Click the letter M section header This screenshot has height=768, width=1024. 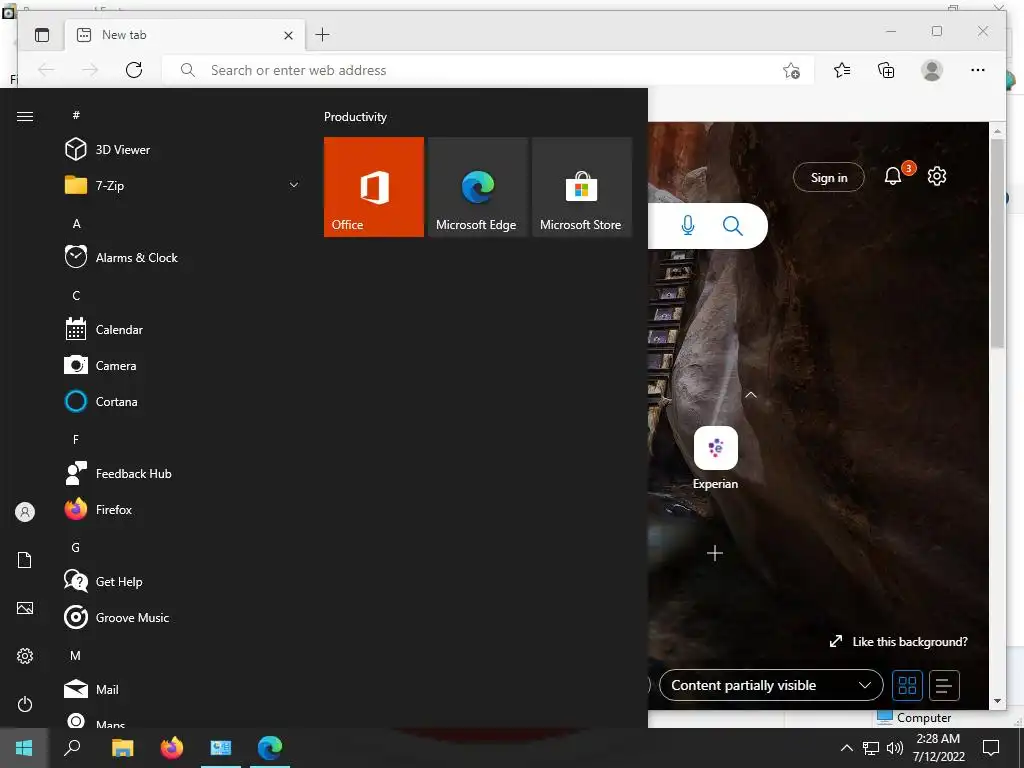(76, 655)
